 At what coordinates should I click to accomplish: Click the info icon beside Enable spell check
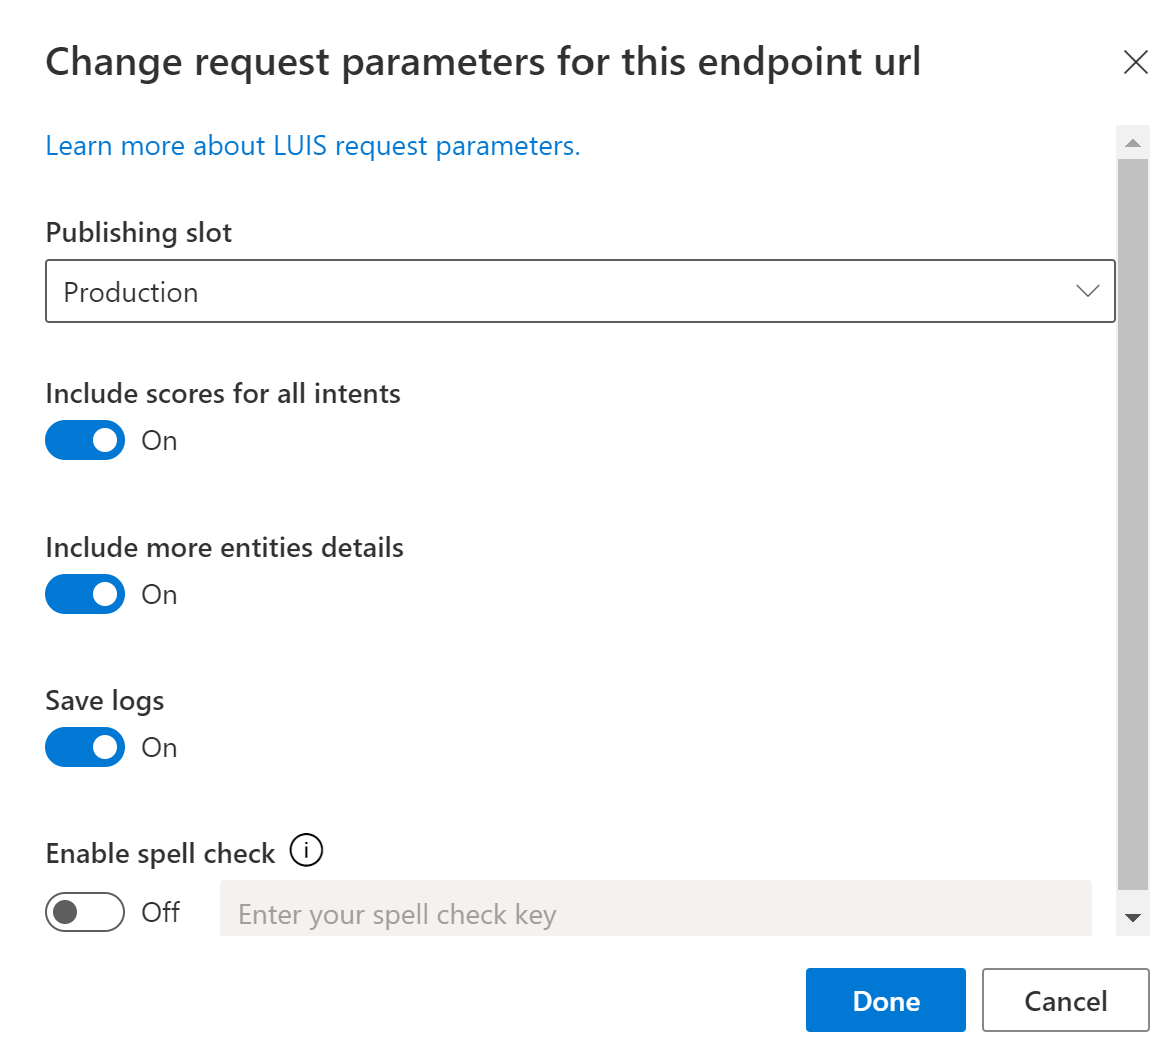coord(306,851)
